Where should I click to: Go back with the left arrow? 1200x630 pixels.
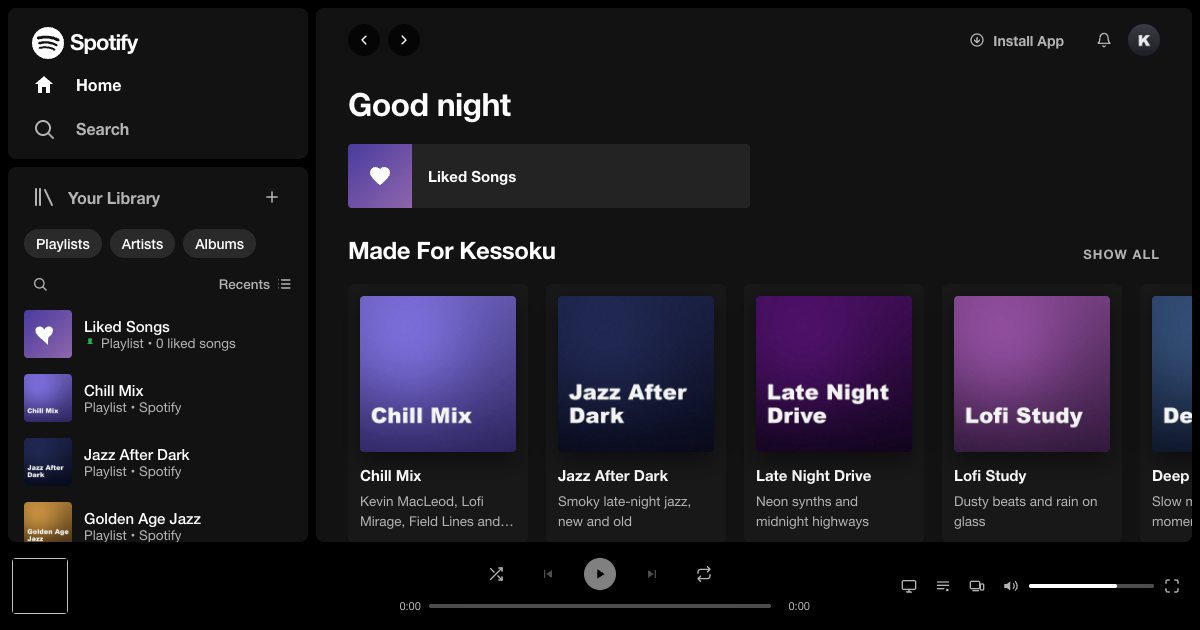[364, 40]
